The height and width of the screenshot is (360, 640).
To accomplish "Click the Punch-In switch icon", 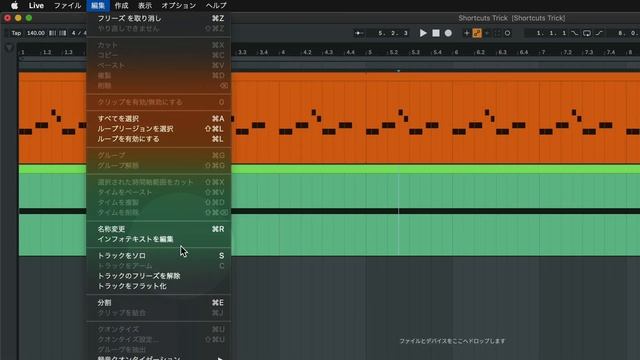I will 575,33.
